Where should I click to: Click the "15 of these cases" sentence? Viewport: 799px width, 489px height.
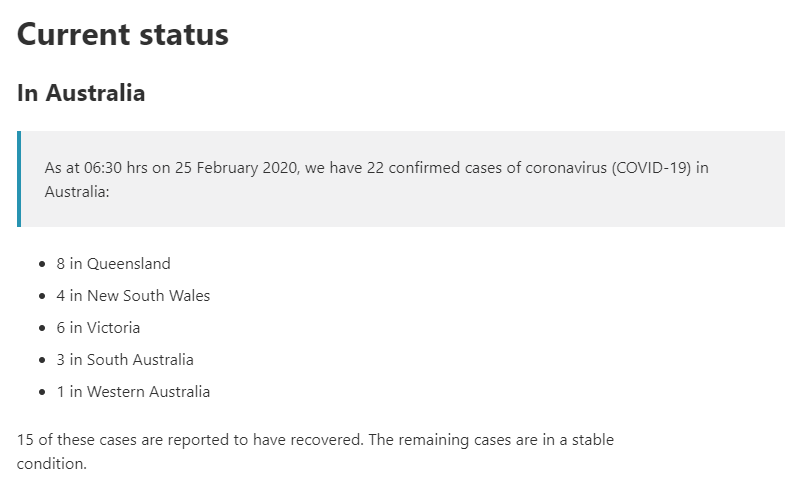point(191,440)
